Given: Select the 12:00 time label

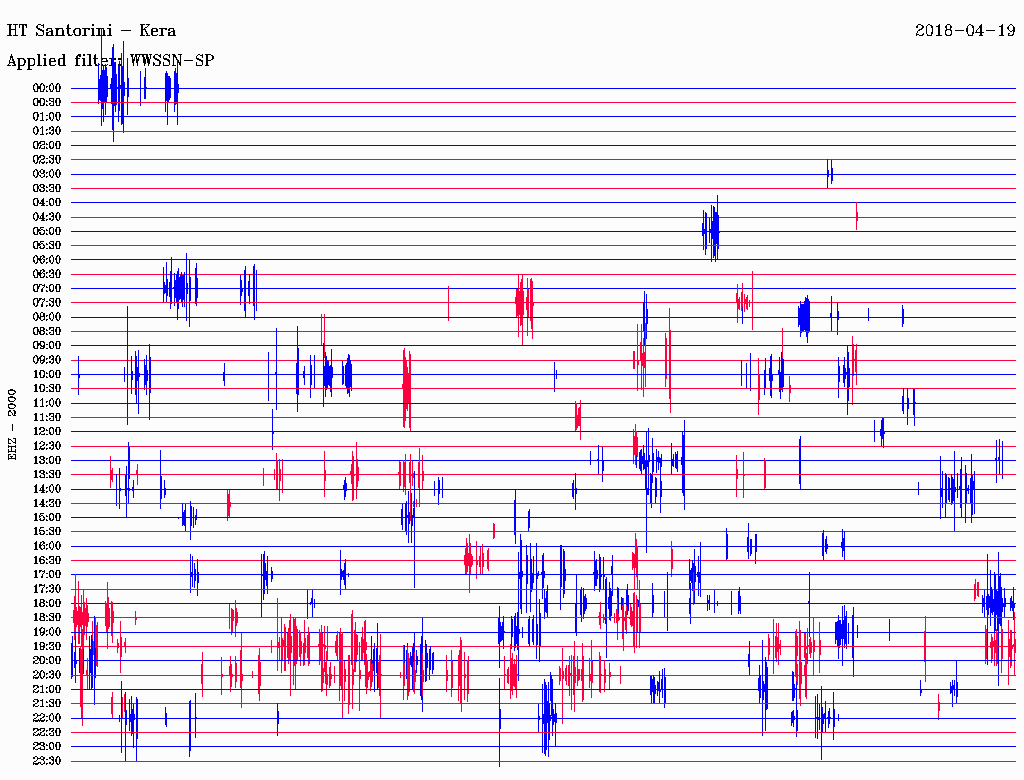Looking at the screenshot, I should point(47,431).
